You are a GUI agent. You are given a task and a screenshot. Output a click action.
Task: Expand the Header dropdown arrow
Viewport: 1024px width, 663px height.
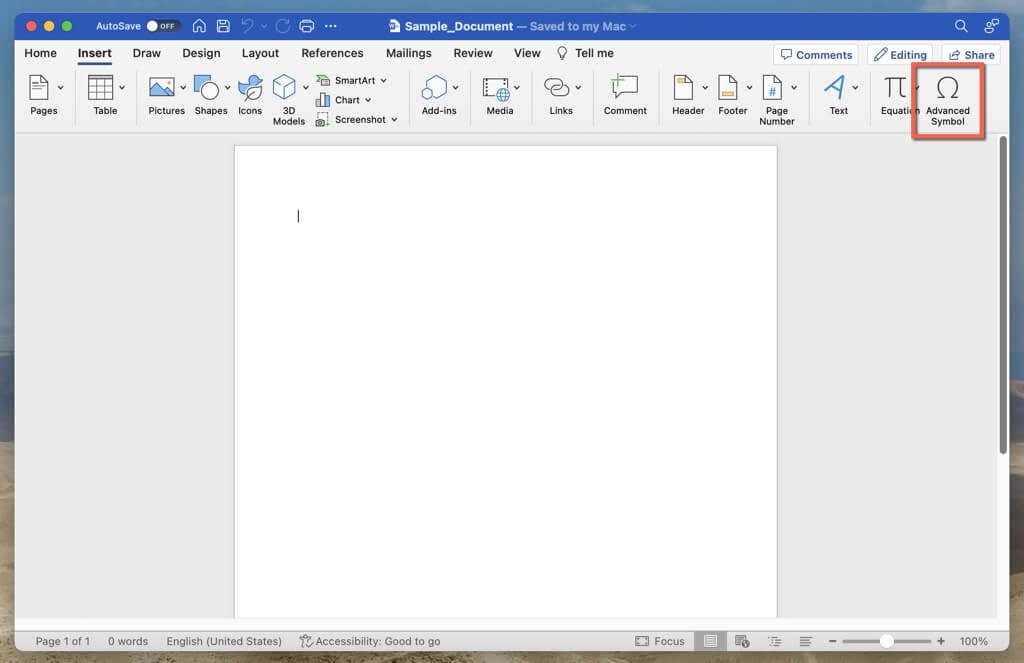pyautogui.click(x=705, y=88)
